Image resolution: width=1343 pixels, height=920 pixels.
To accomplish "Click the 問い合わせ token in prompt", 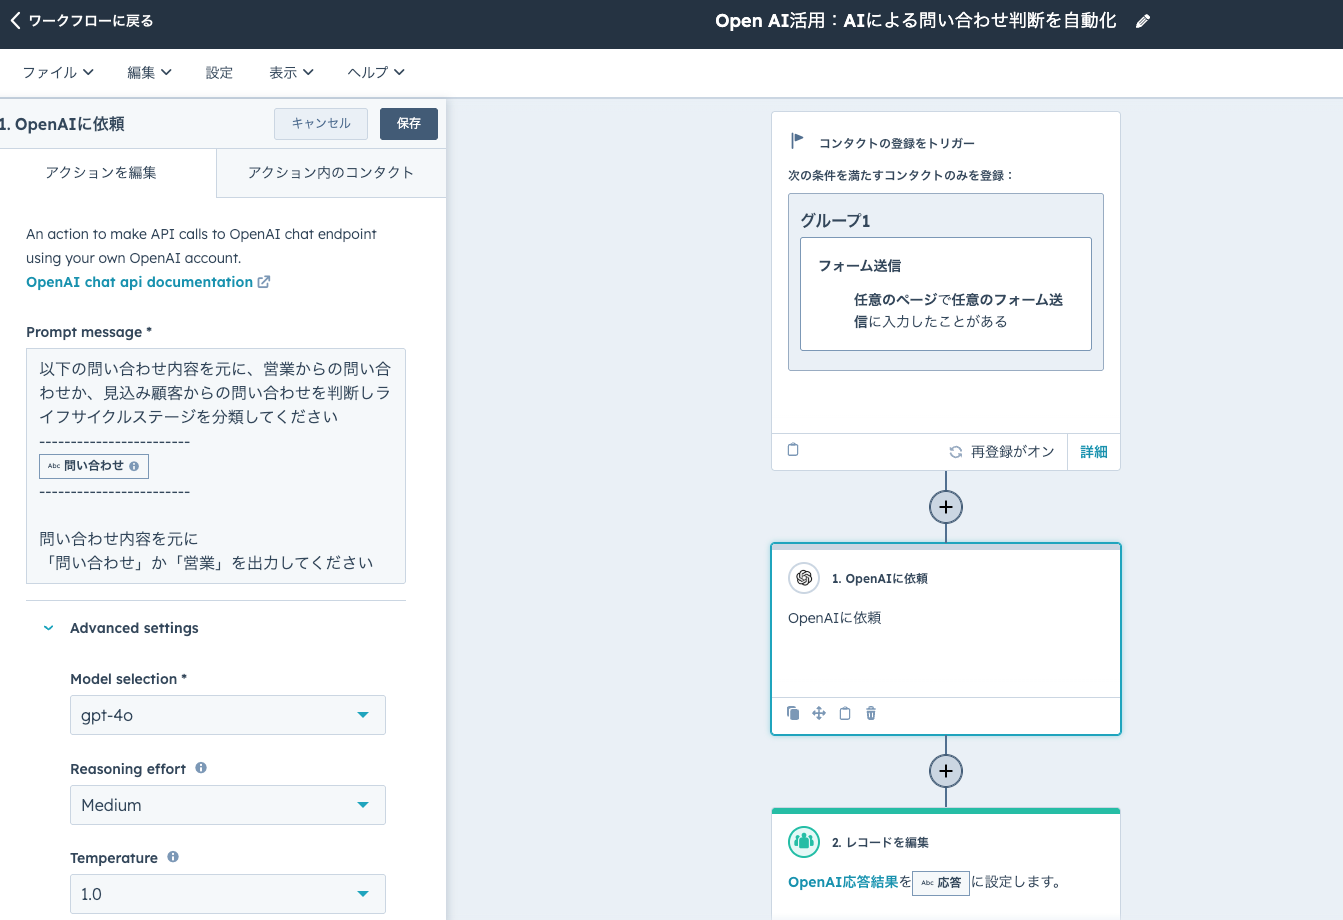I will [94, 466].
